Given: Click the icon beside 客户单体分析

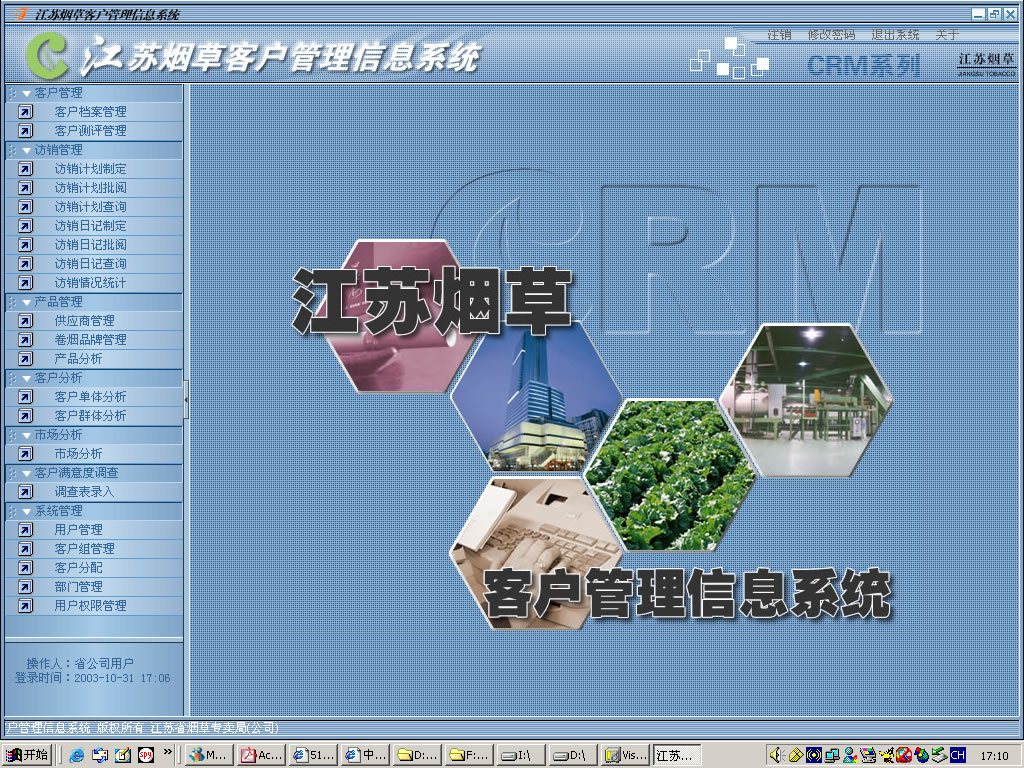Looking at the screenshot, I should click(x=25, y=396).
